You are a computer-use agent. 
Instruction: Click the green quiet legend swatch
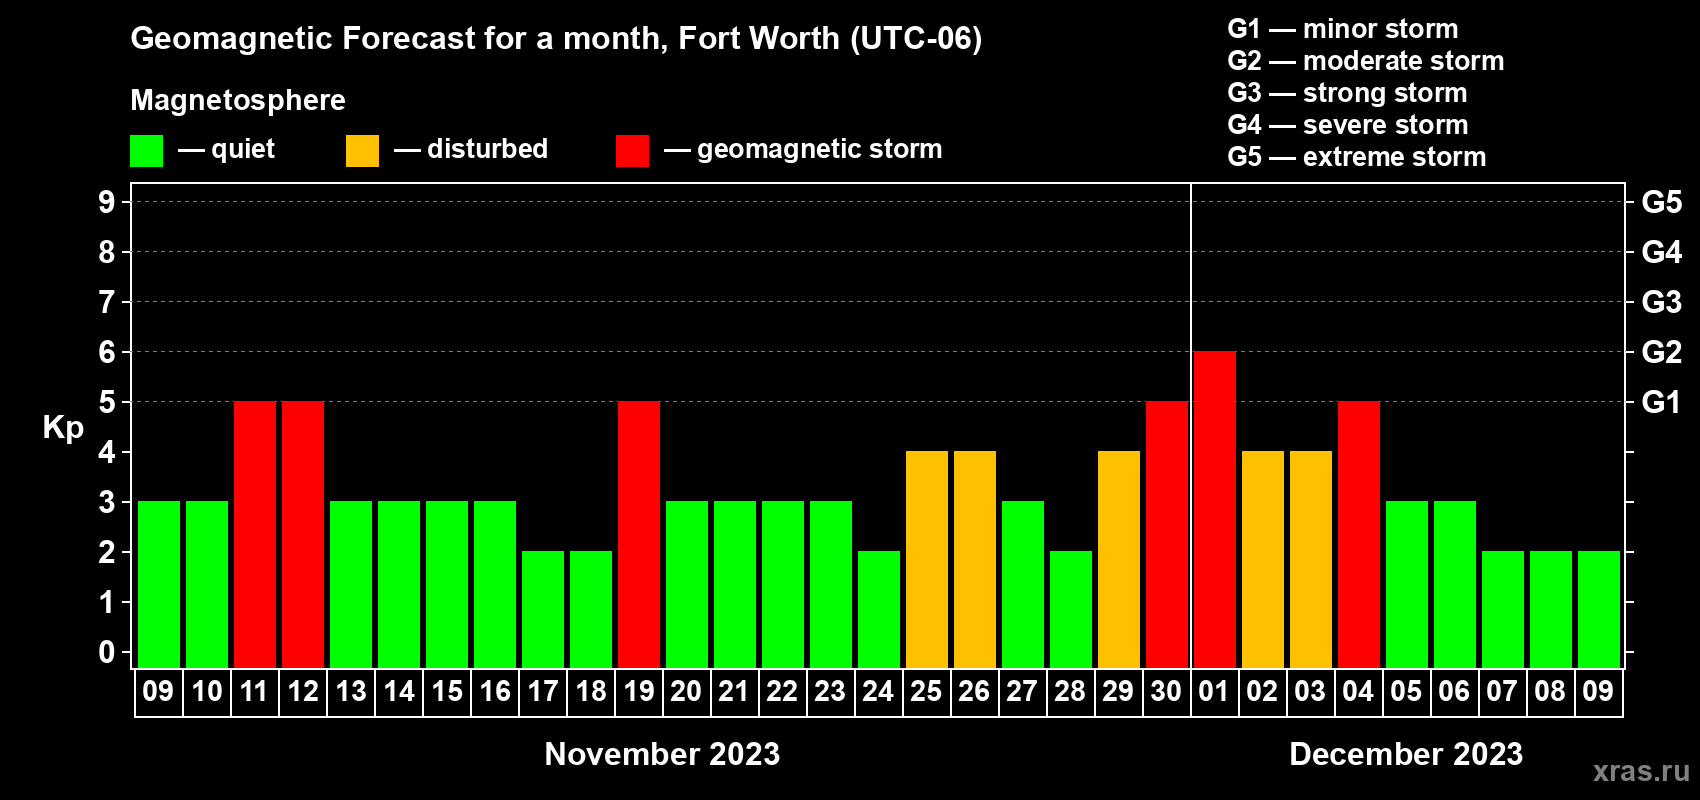point(147,151)
